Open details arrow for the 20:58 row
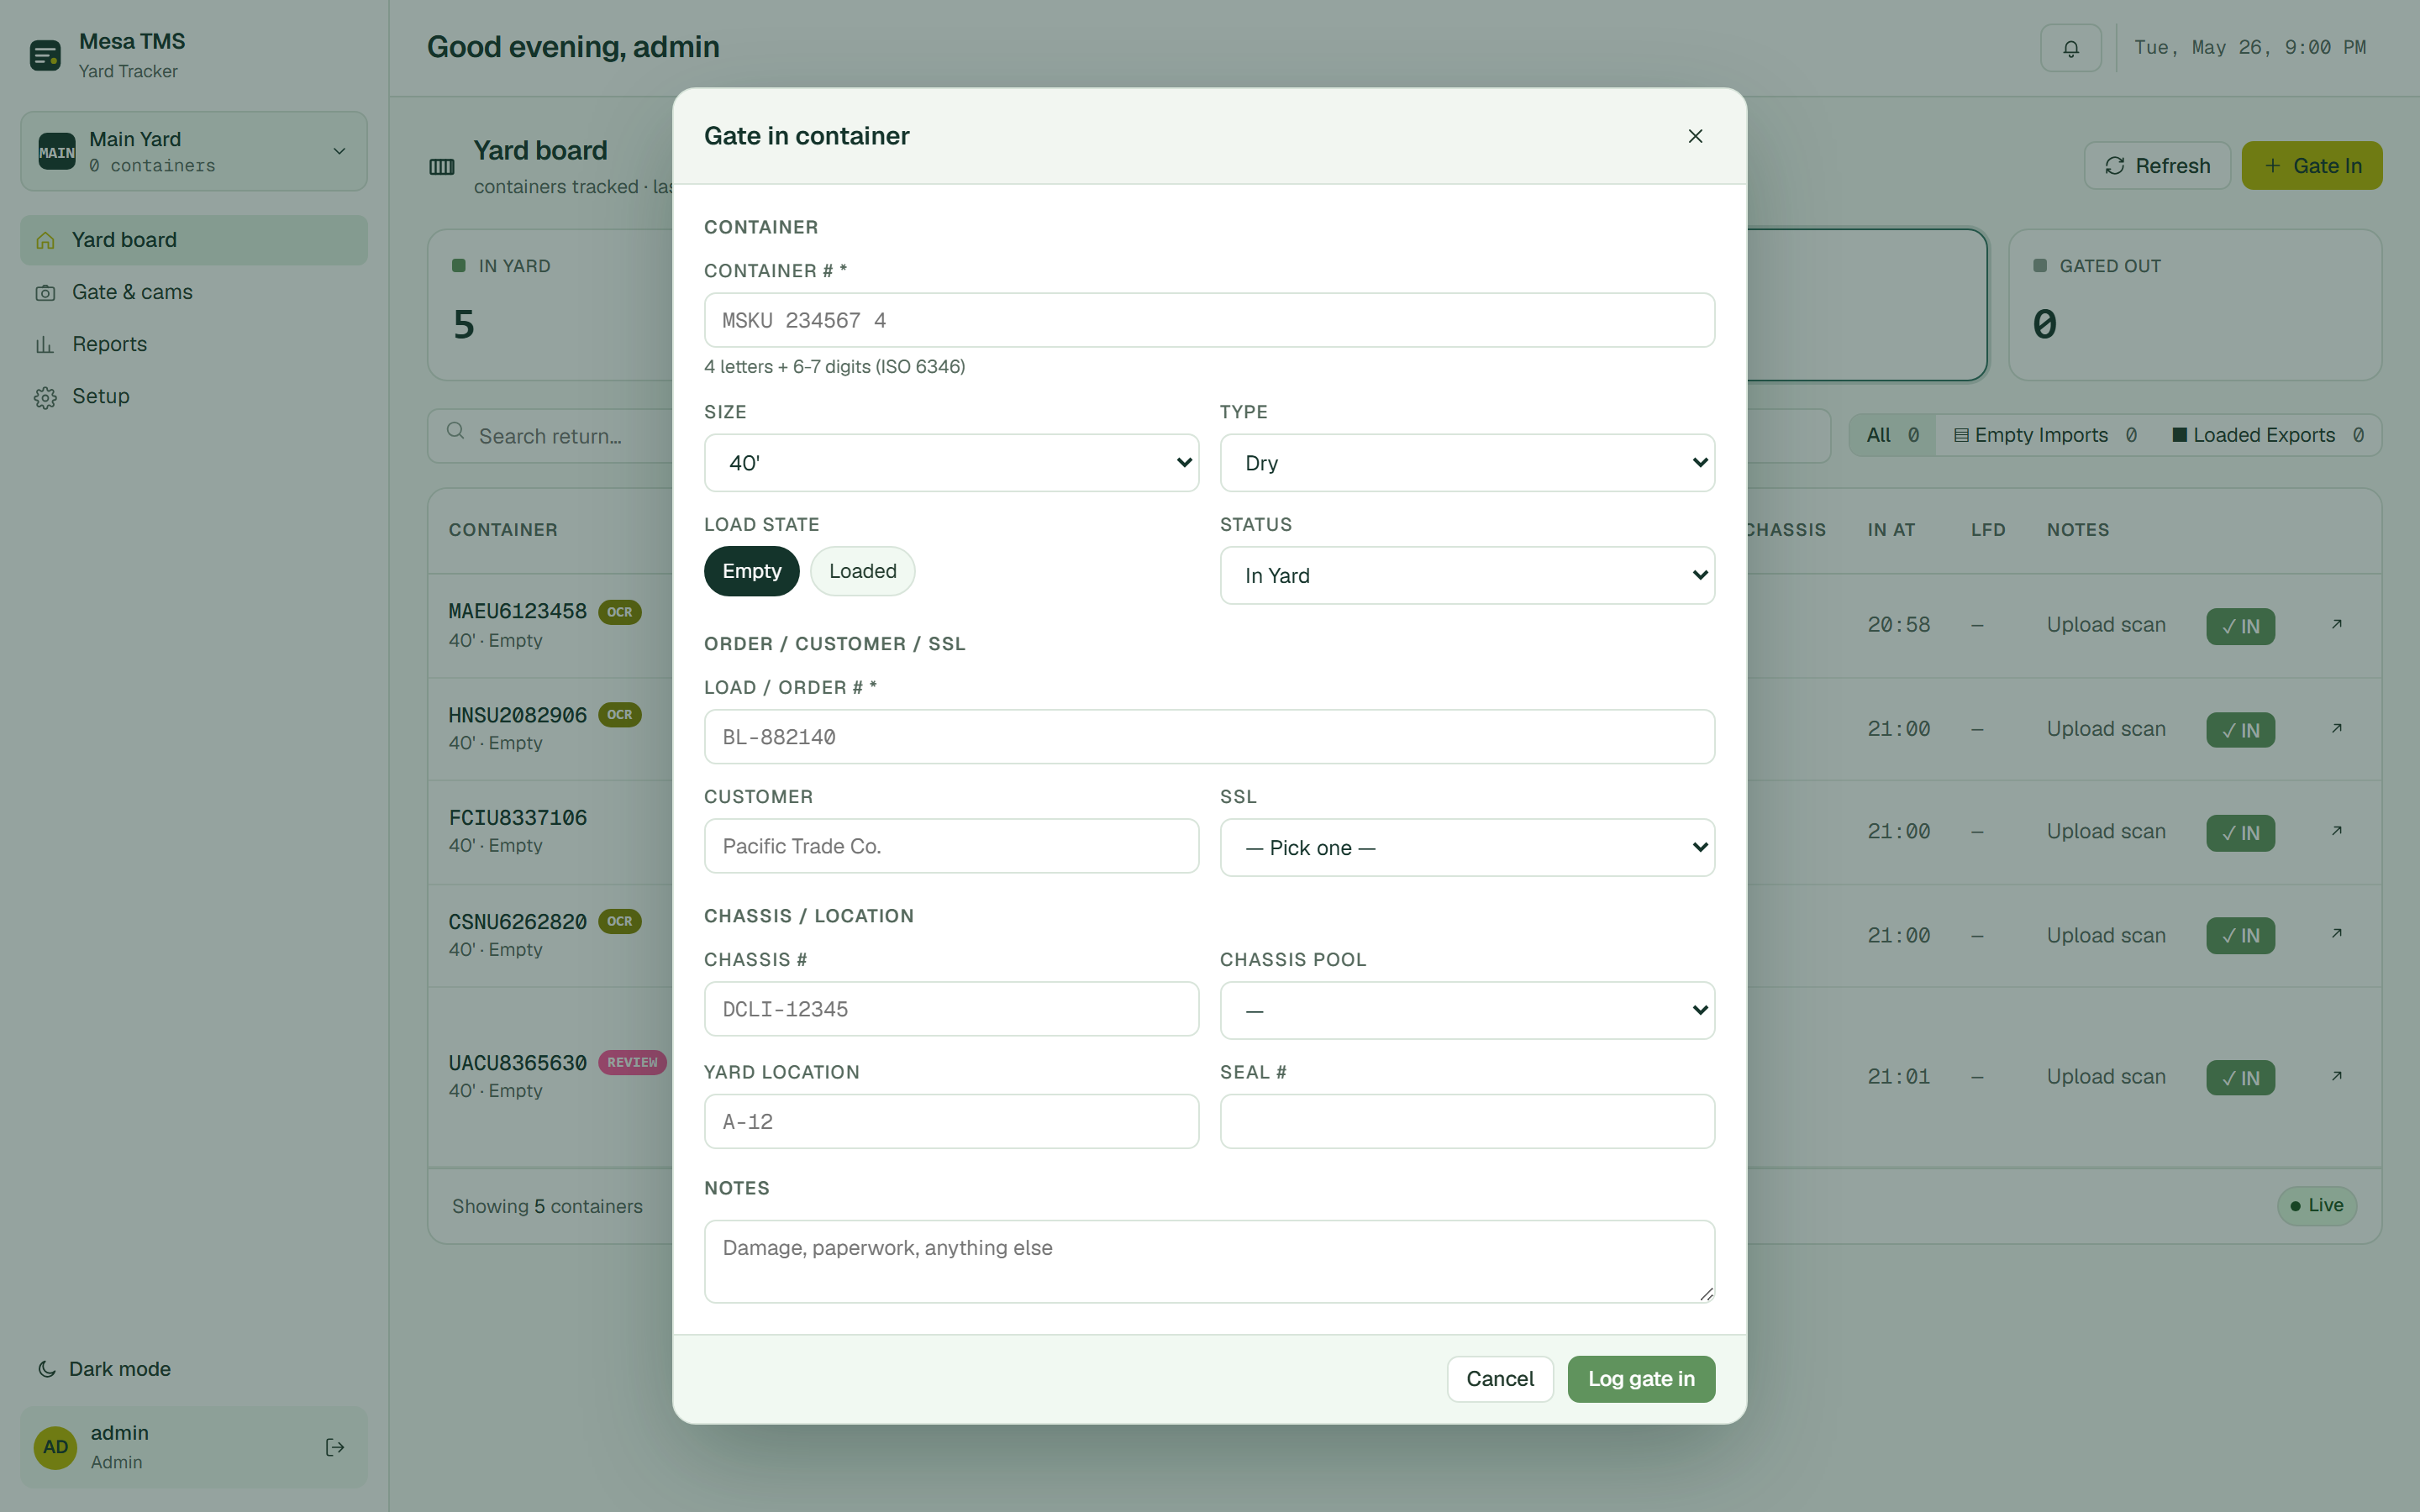The width and height of the screenshot is (2420, 1512). [x=2337, y=624]
